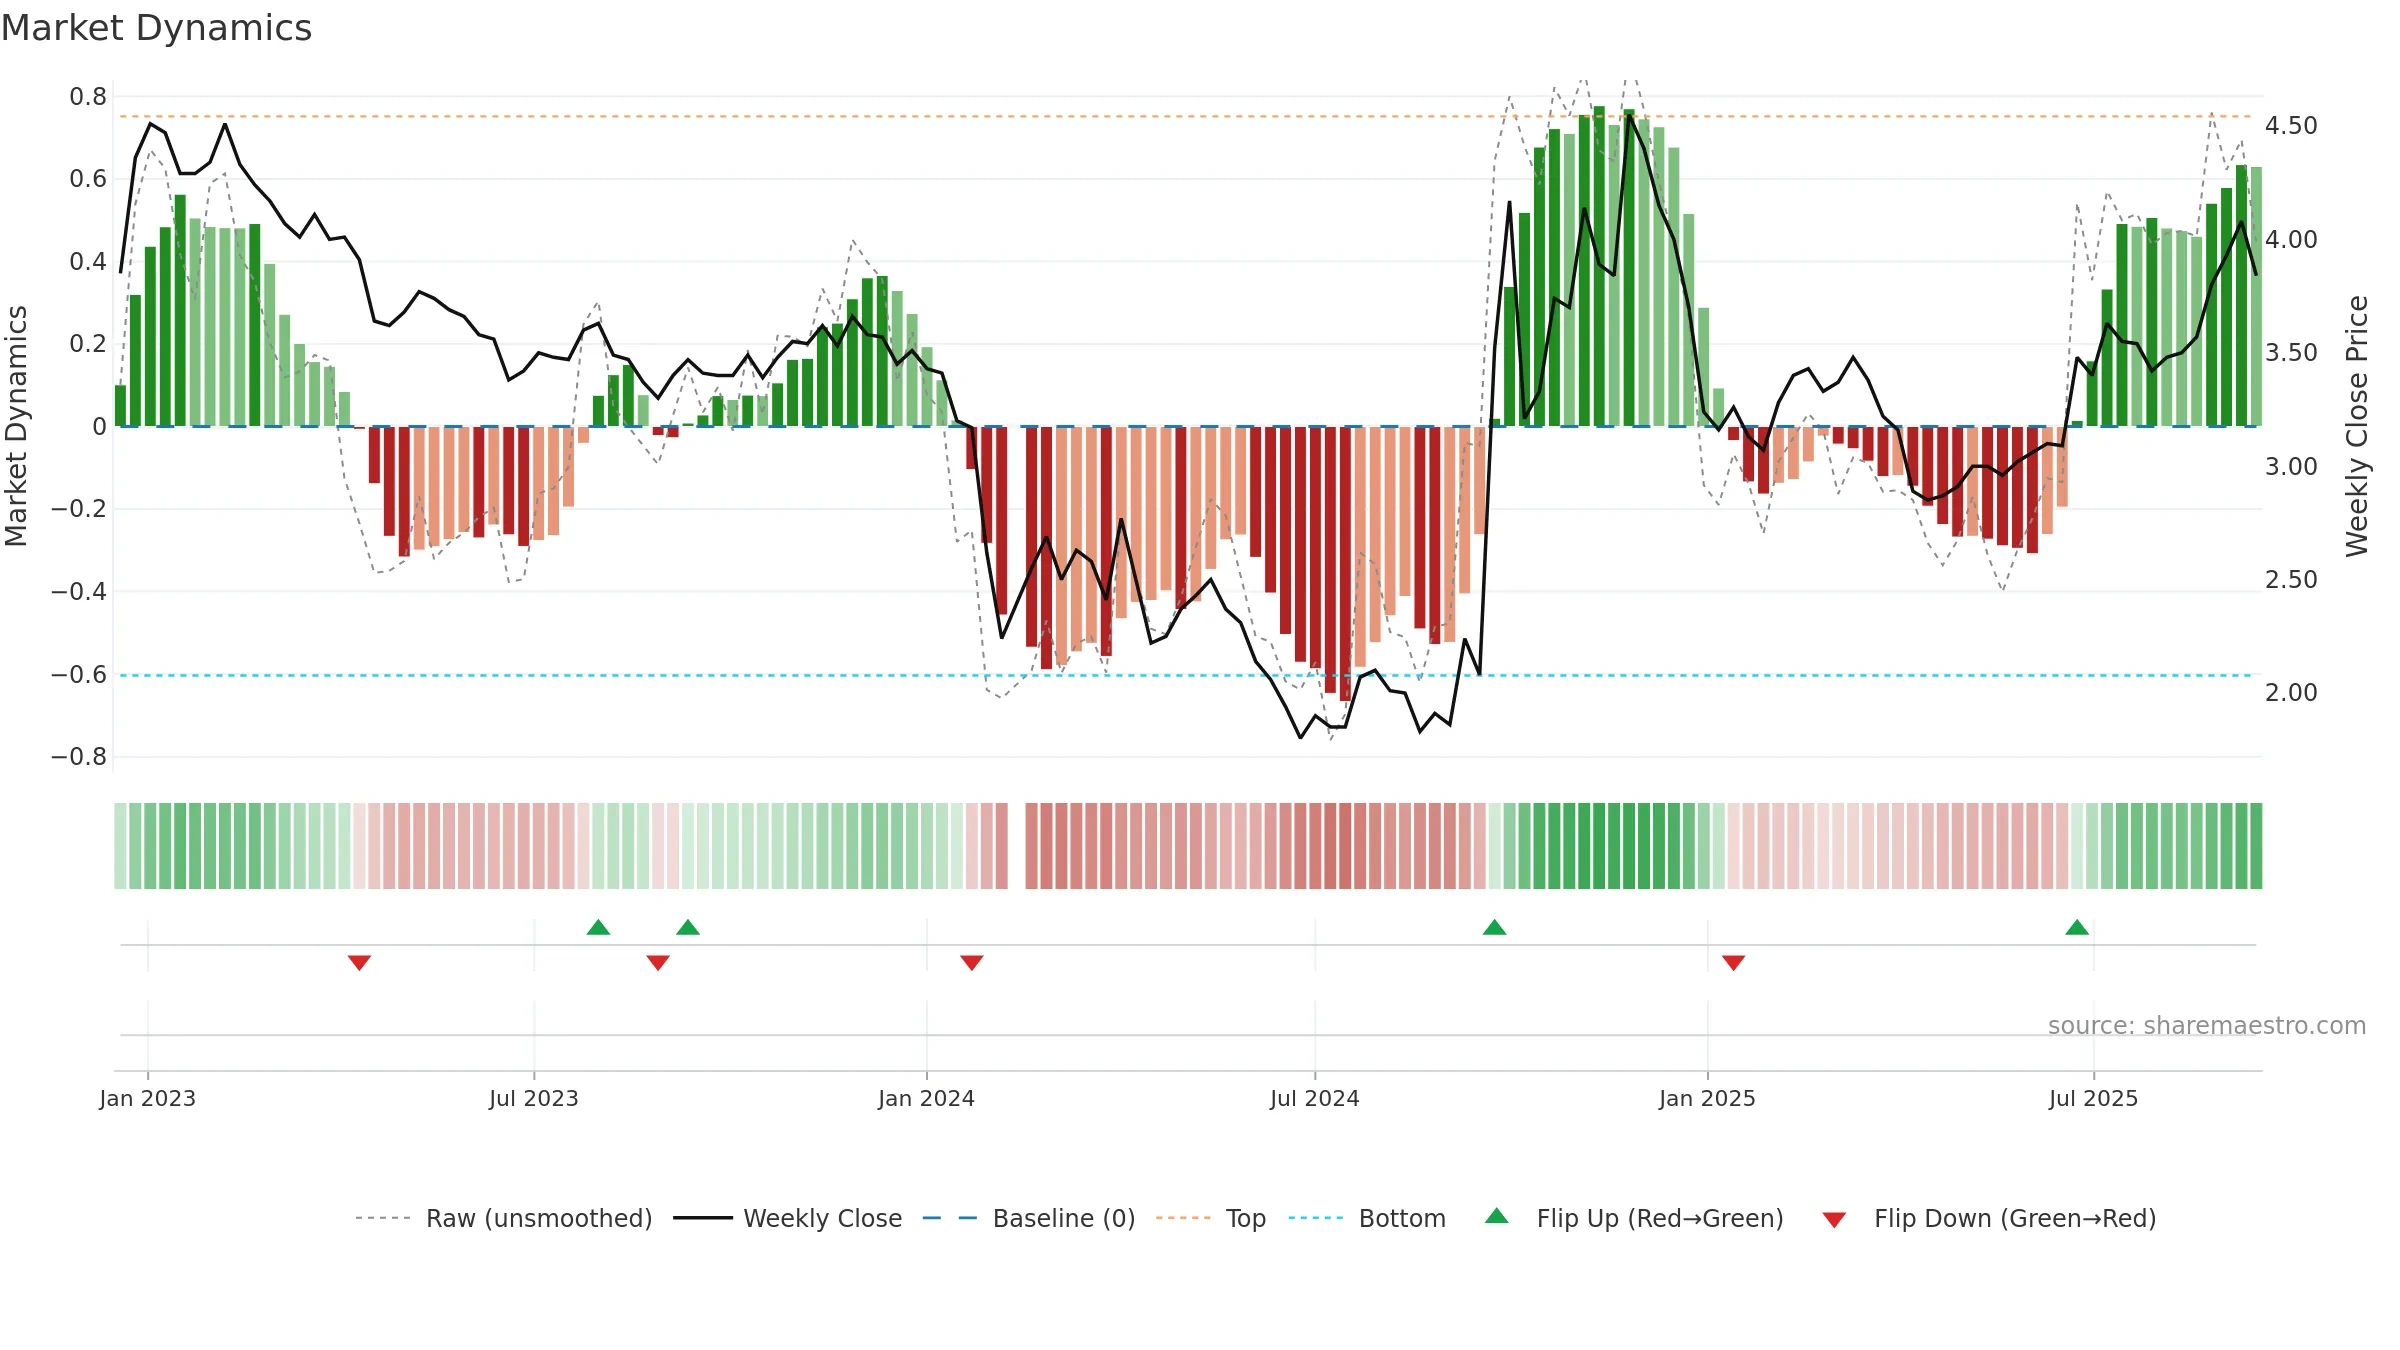Click the Jan 2025 axis label

[1708, 1099]
